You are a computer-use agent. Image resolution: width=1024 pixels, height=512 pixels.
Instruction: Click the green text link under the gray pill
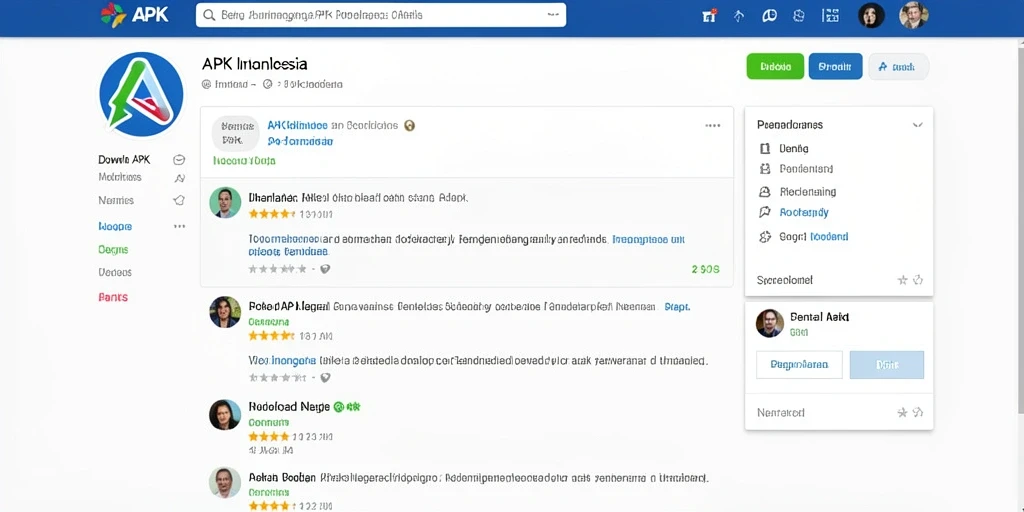[x=244, y=161]
